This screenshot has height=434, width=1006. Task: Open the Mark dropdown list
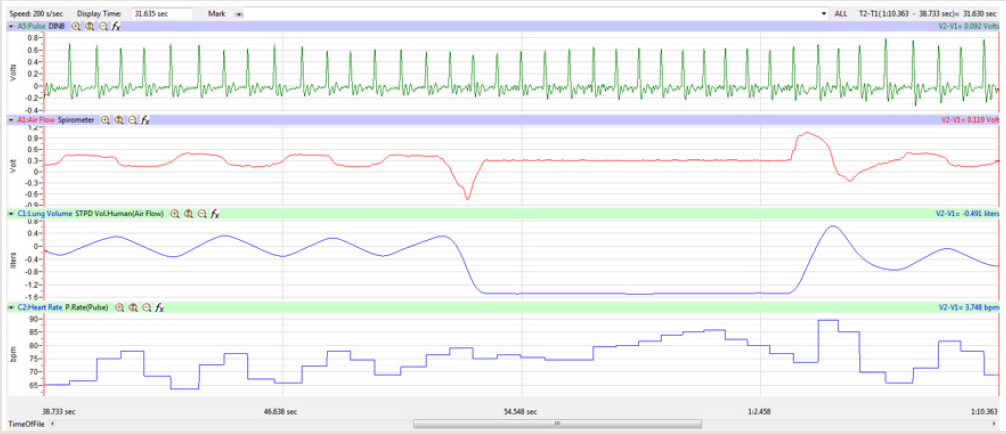coord(238,14)
